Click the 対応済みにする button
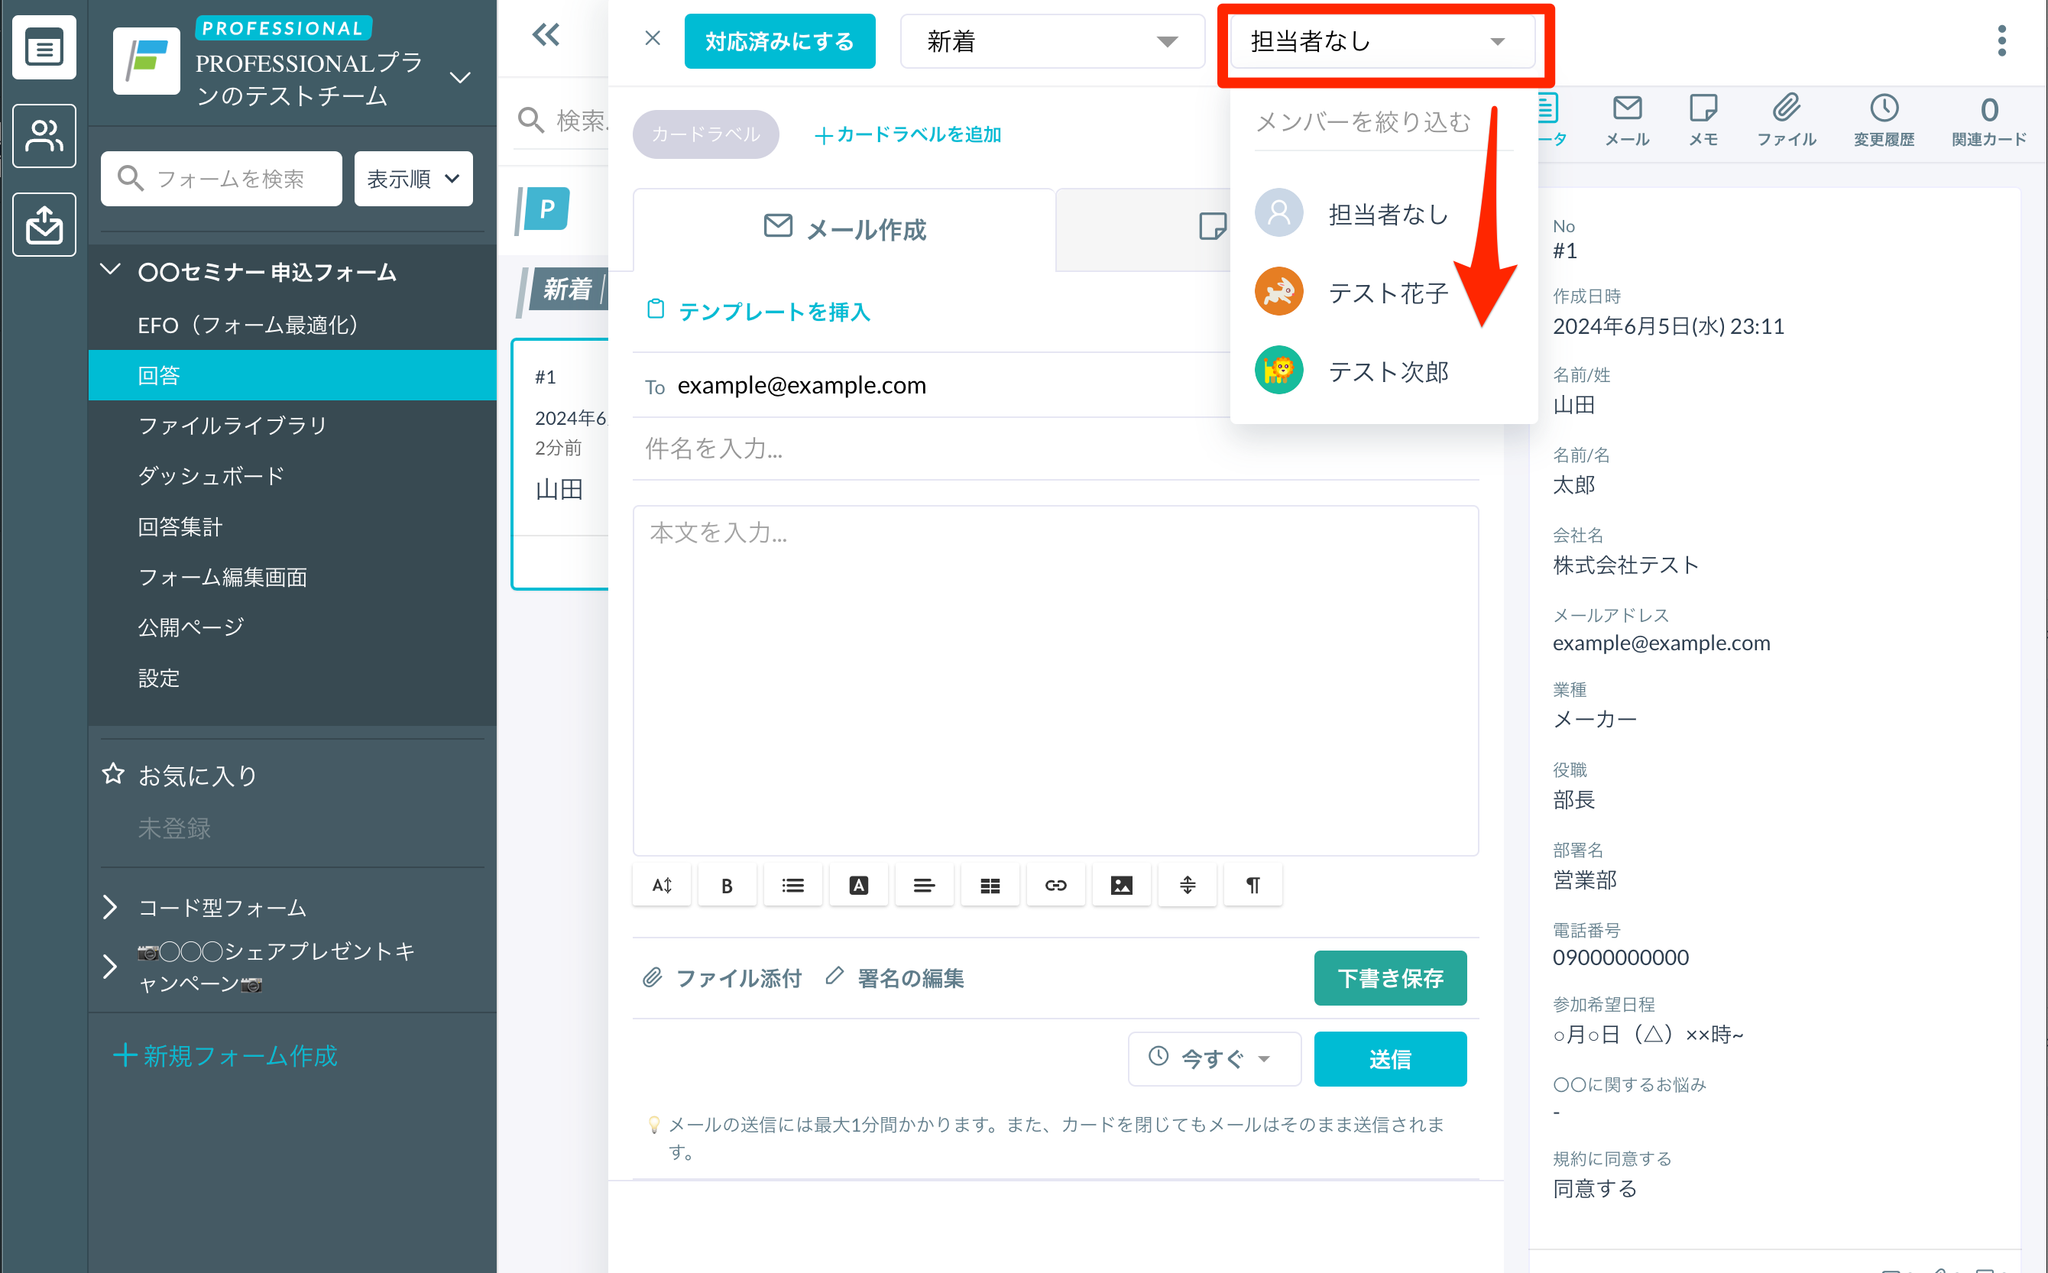Screen dimensions: 2048x1273 (779, 42)
